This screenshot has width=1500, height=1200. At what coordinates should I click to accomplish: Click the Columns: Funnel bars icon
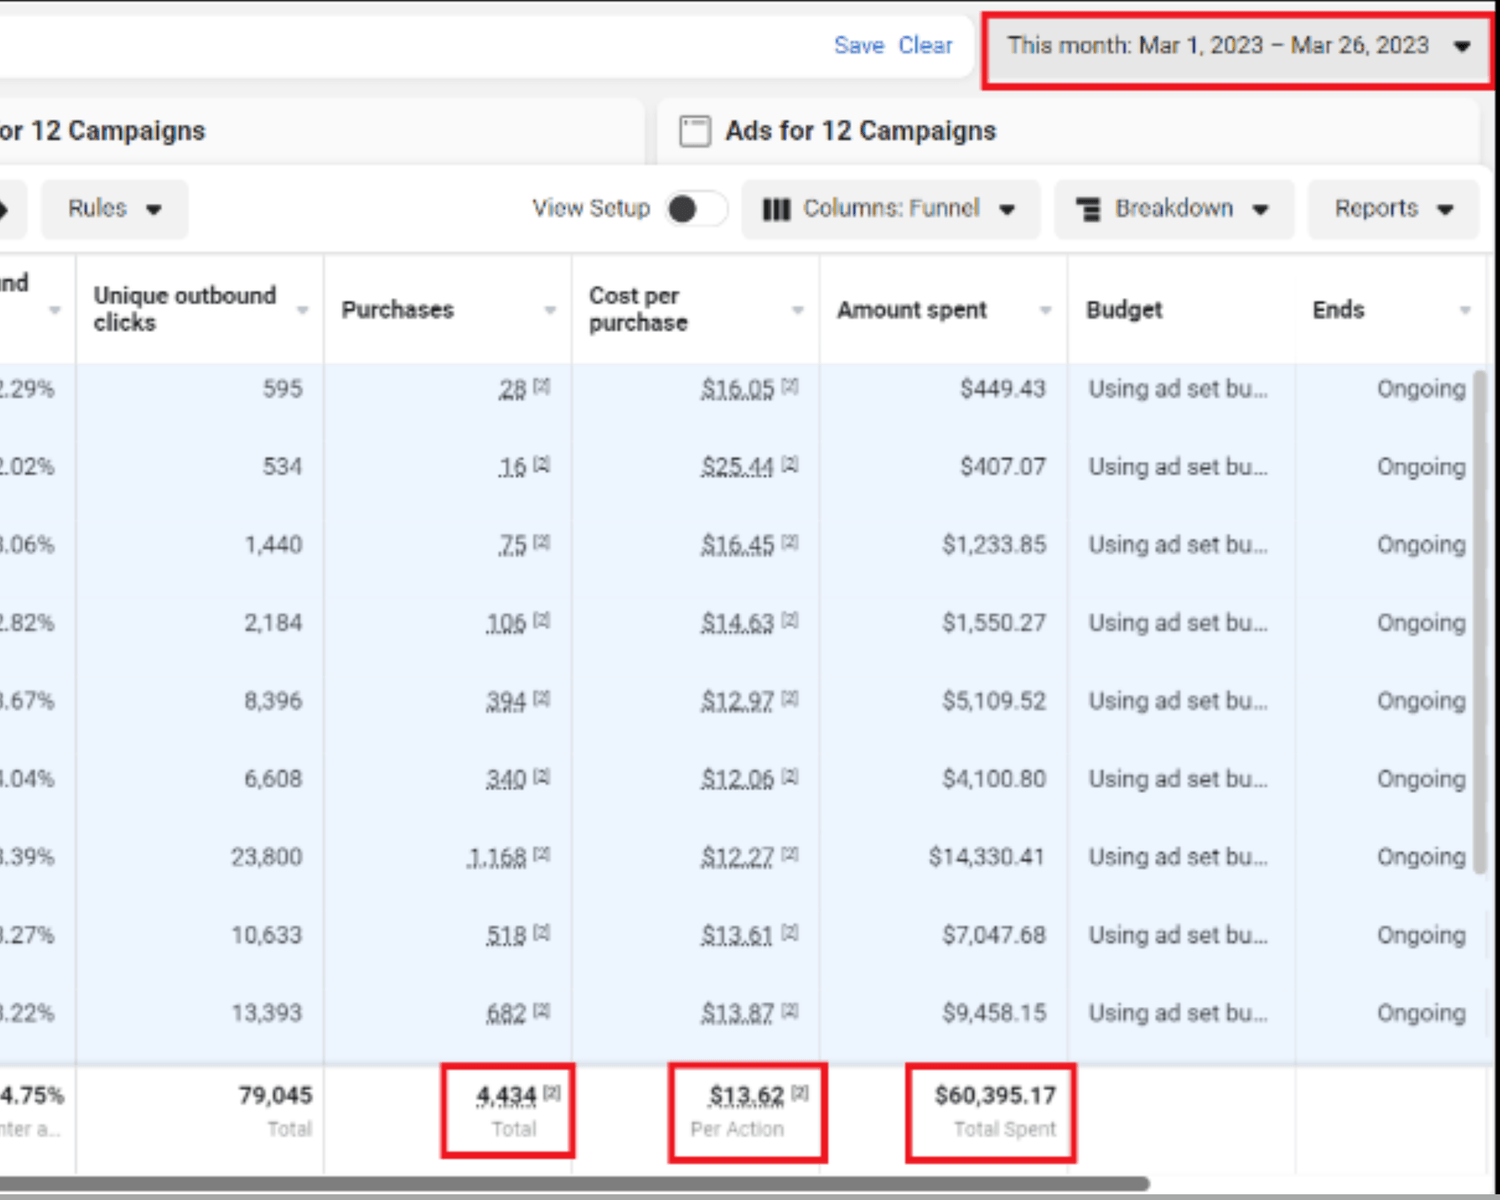point(776,209)
